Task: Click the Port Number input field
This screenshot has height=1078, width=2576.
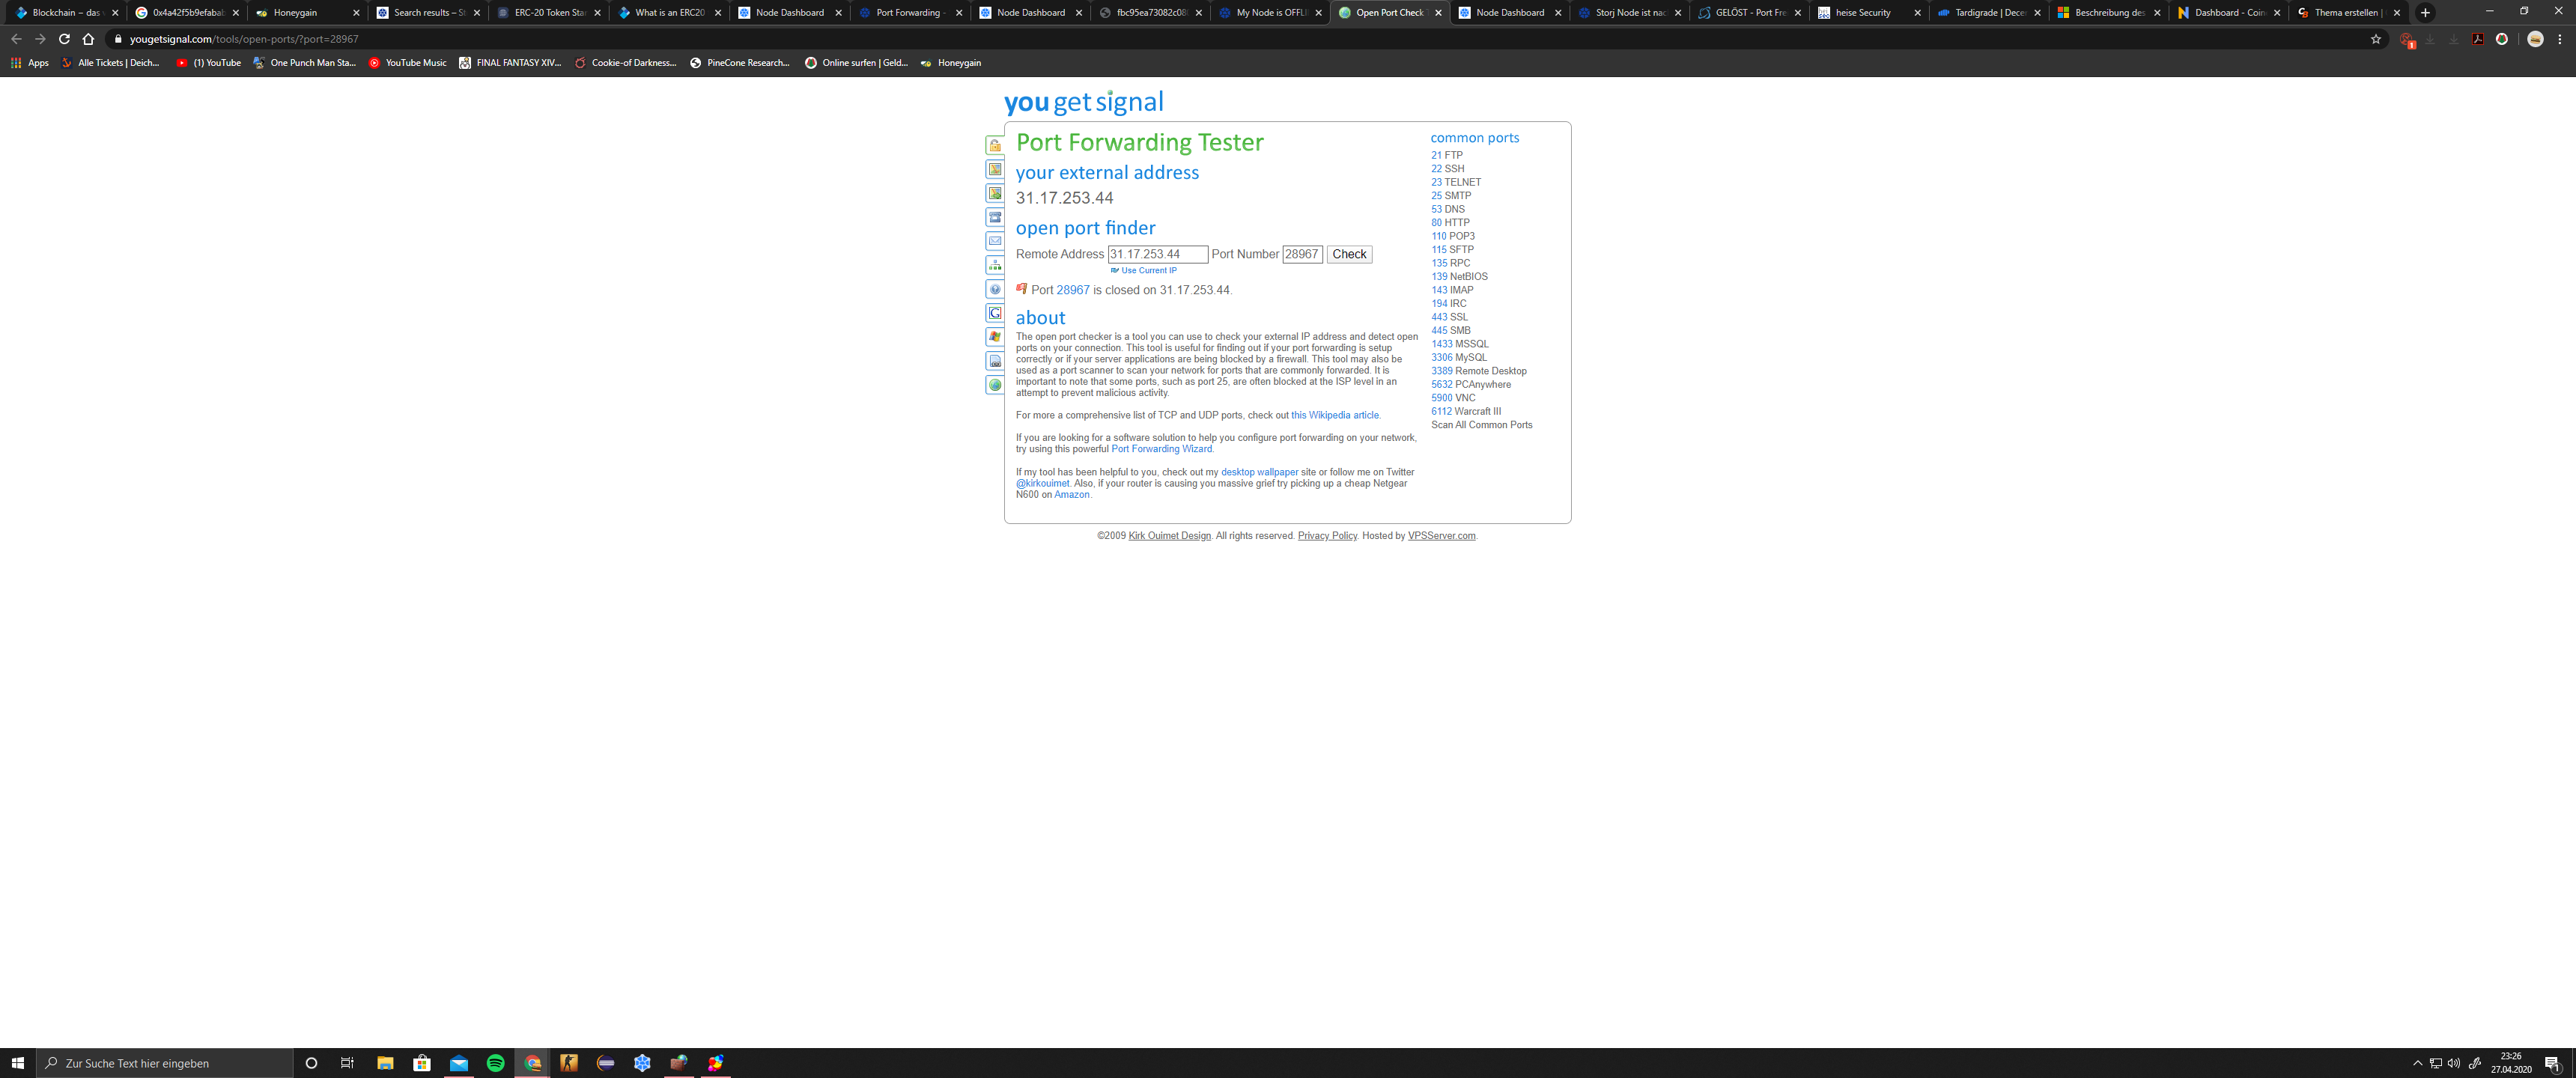Action: [x=1302, y=255]
